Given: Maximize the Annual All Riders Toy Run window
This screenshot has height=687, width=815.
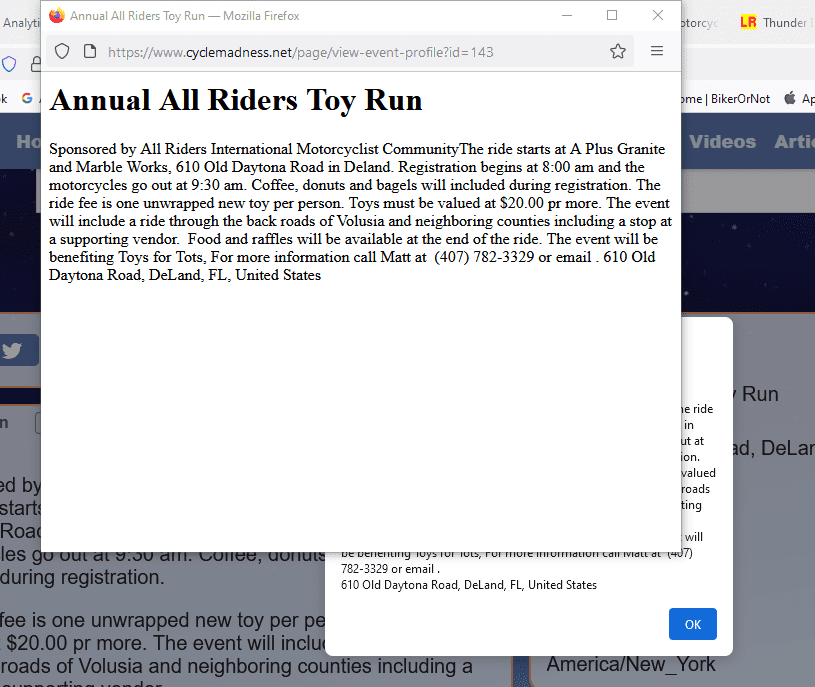Looking at the screenshot, I should point(612,16).
